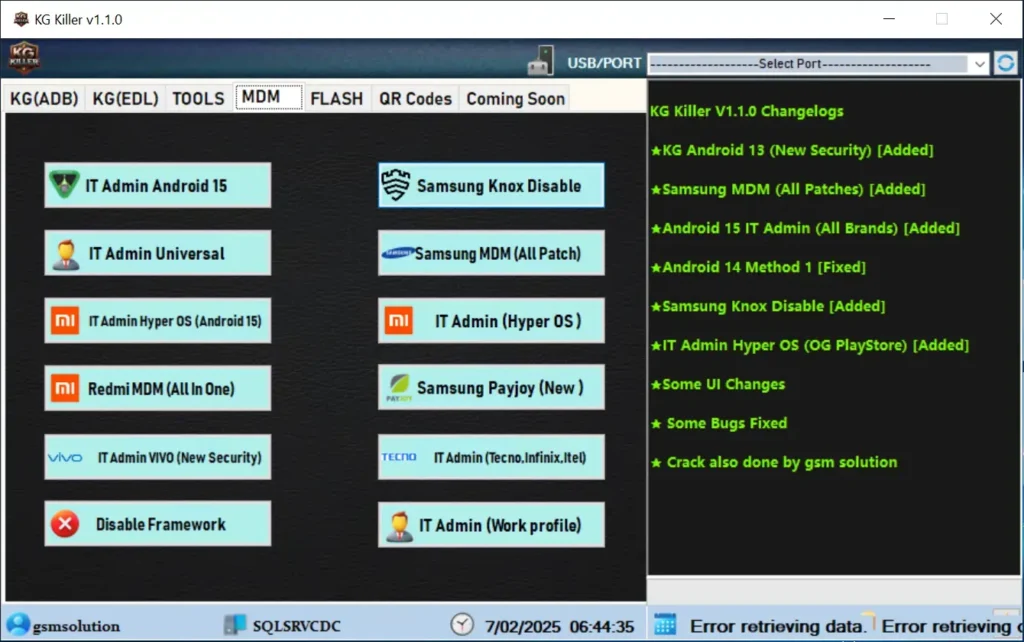Click 'Some Bugs Fixed' changelog line
The width and height of the screenshot is (1024, 642).
pyautogui.click(x=719, y=423)
